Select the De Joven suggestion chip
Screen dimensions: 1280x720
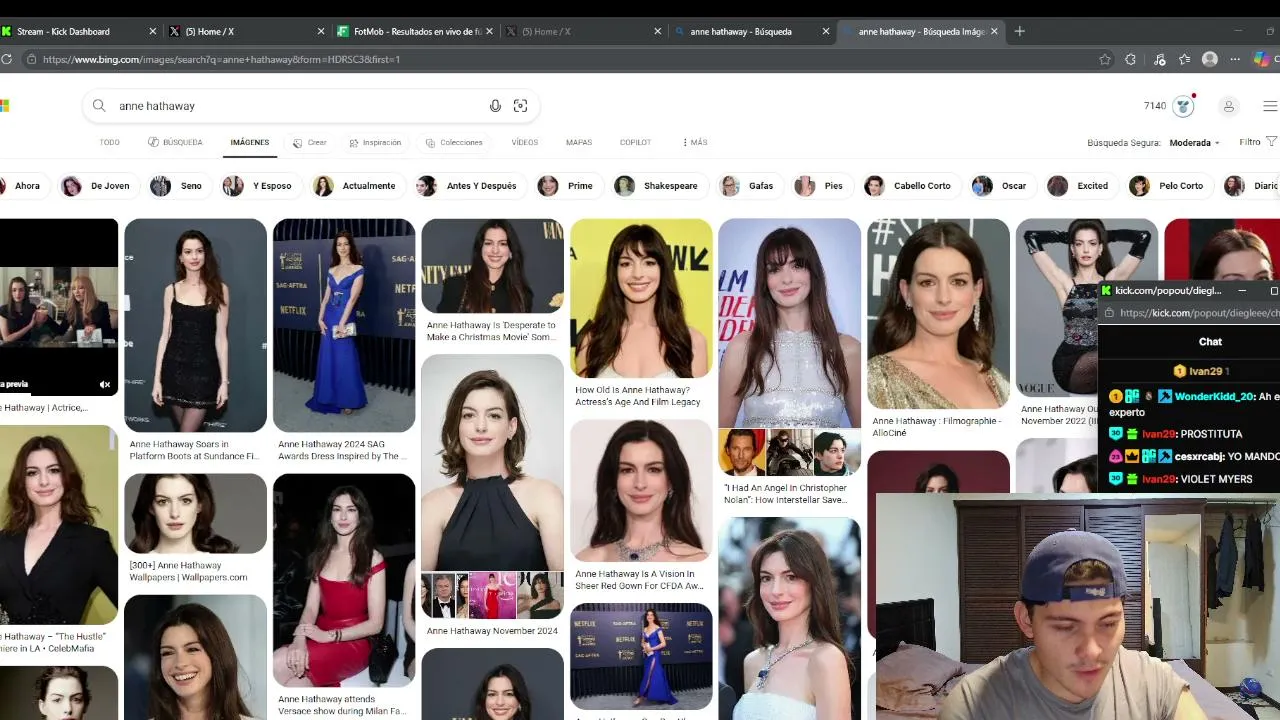98,186
